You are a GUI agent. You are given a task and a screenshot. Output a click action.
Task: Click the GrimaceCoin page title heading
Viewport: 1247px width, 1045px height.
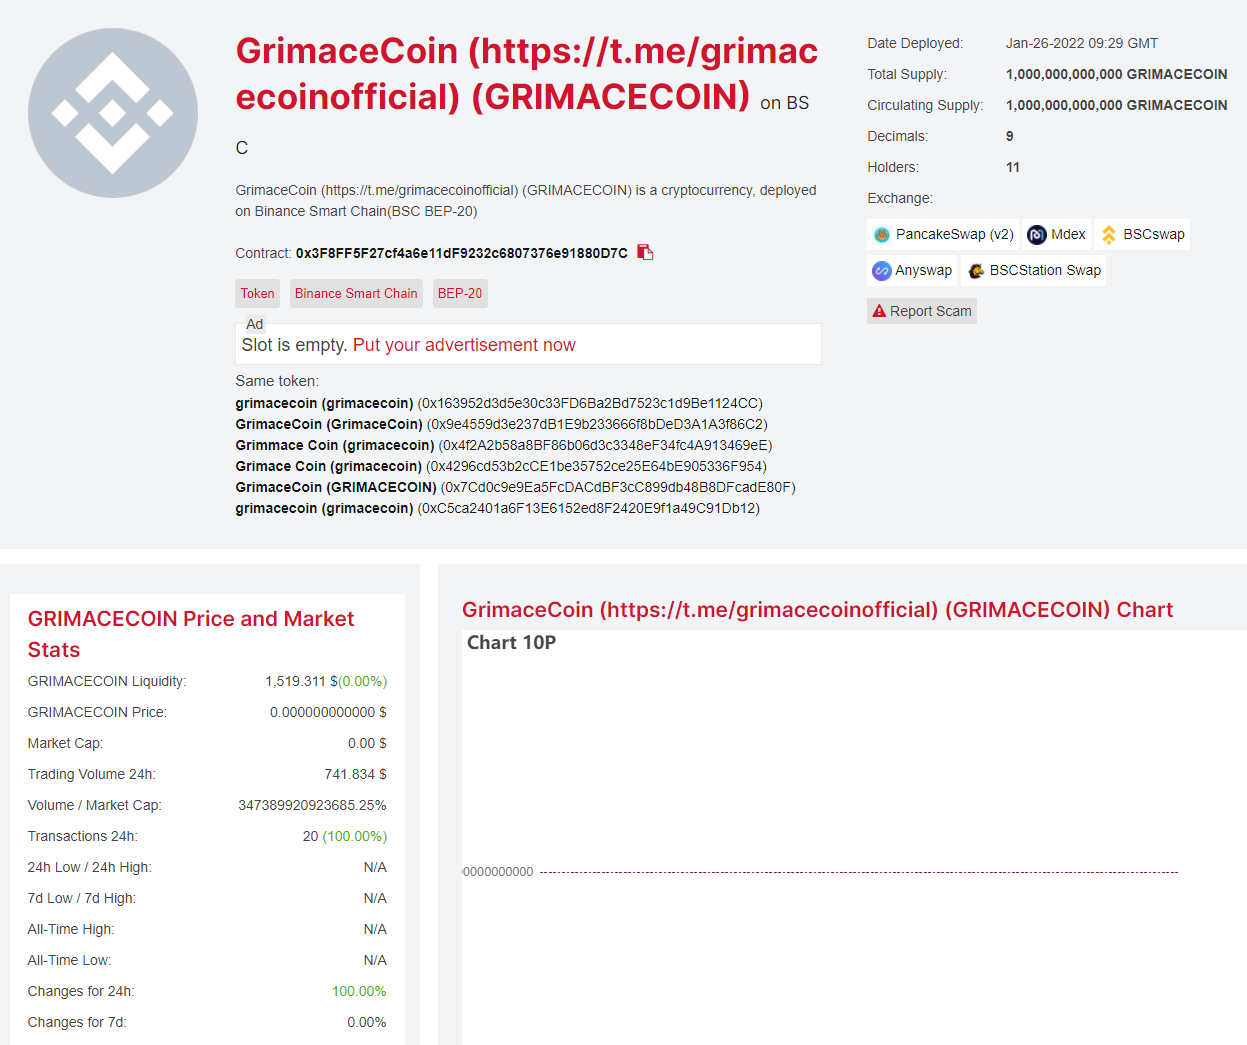527,74
